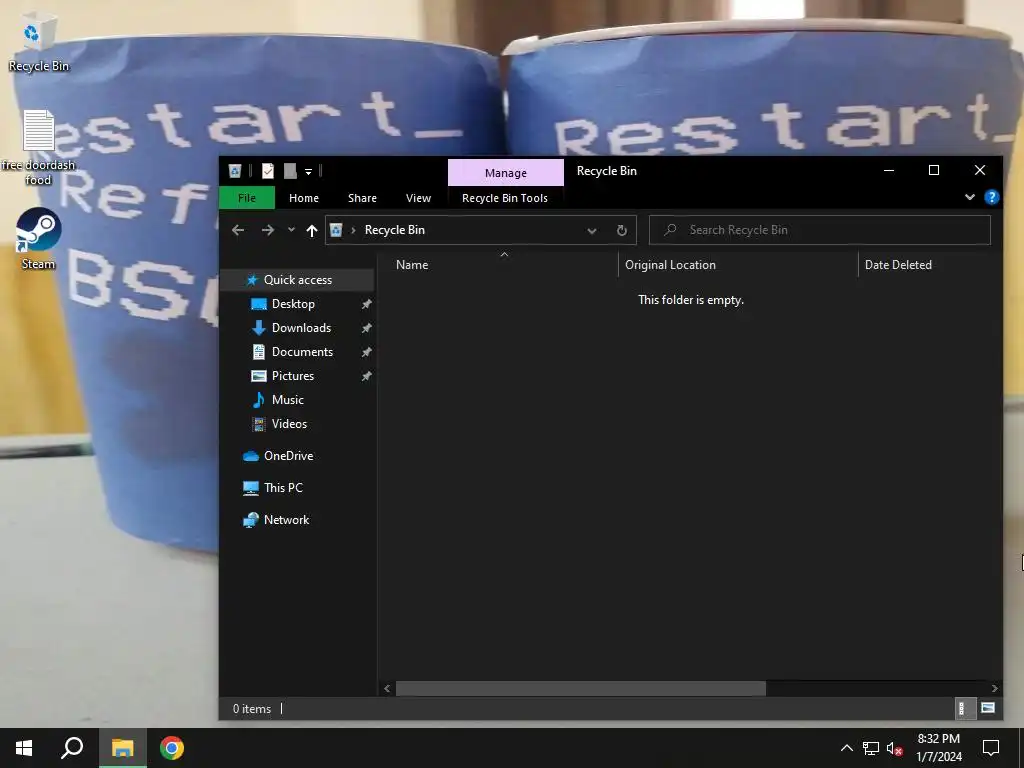Open the Steam desktop shortcut

(x=39, y=239)
